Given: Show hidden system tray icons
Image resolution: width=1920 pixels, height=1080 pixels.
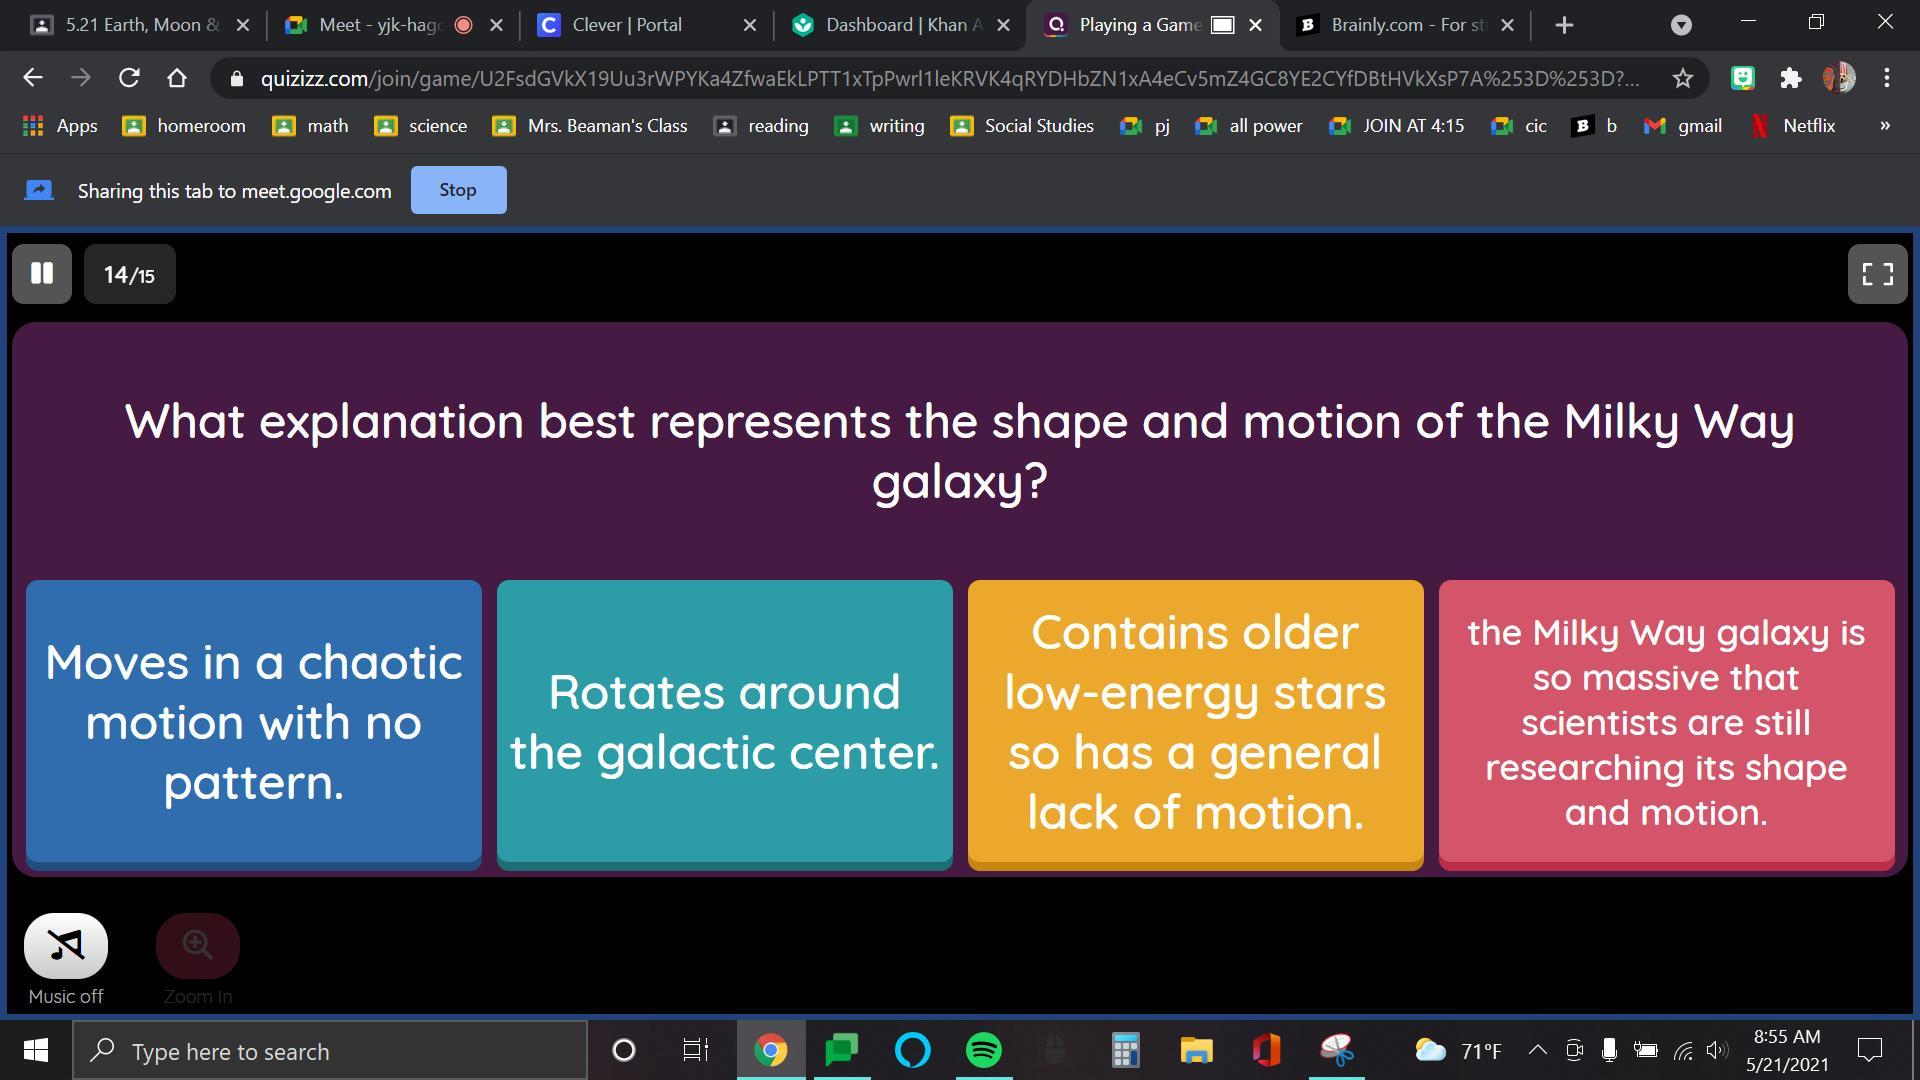Looking at the screenshot, I should click(x=1537, y=1050).
